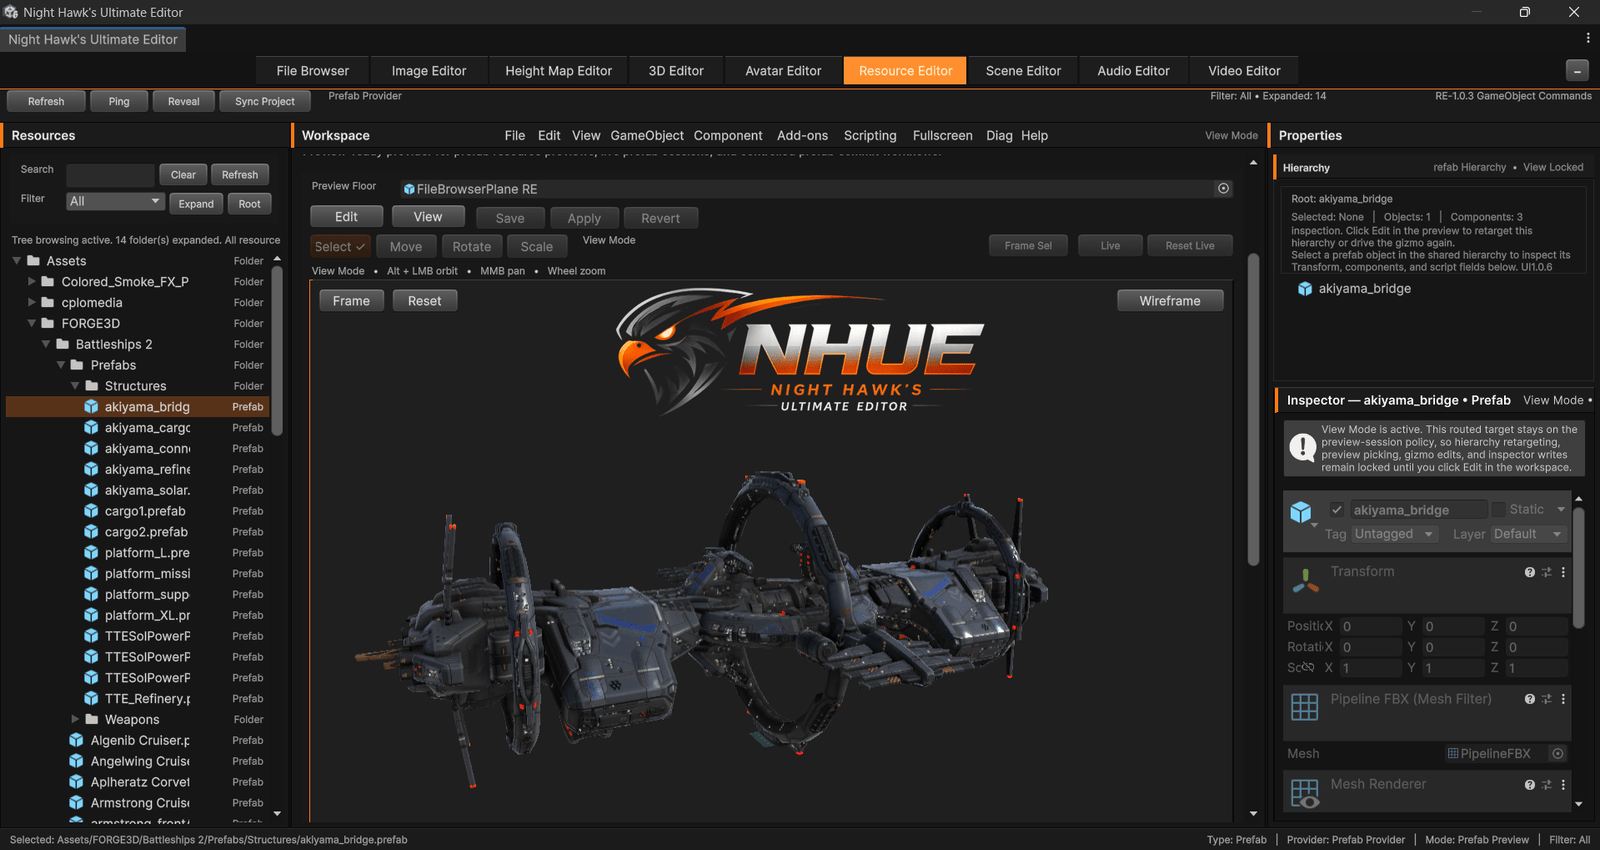
Task: Click the Algenib Cruiser prefab icon
Action: 76,740
